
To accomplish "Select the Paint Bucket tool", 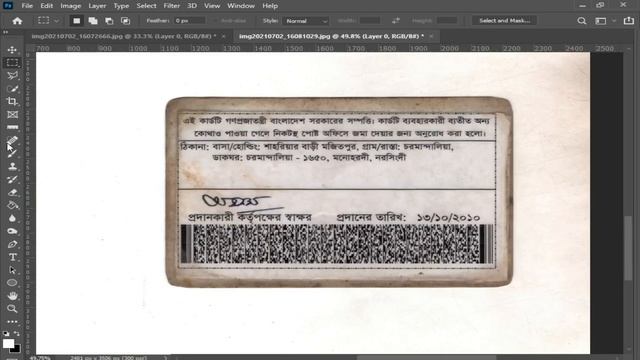I will coord(12,205).
